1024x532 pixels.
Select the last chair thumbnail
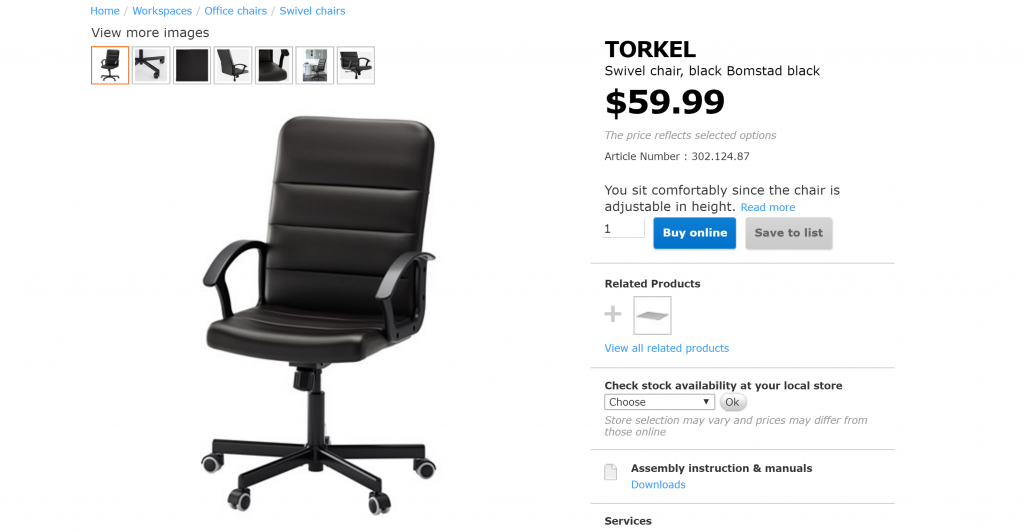[x=356, y=65]
